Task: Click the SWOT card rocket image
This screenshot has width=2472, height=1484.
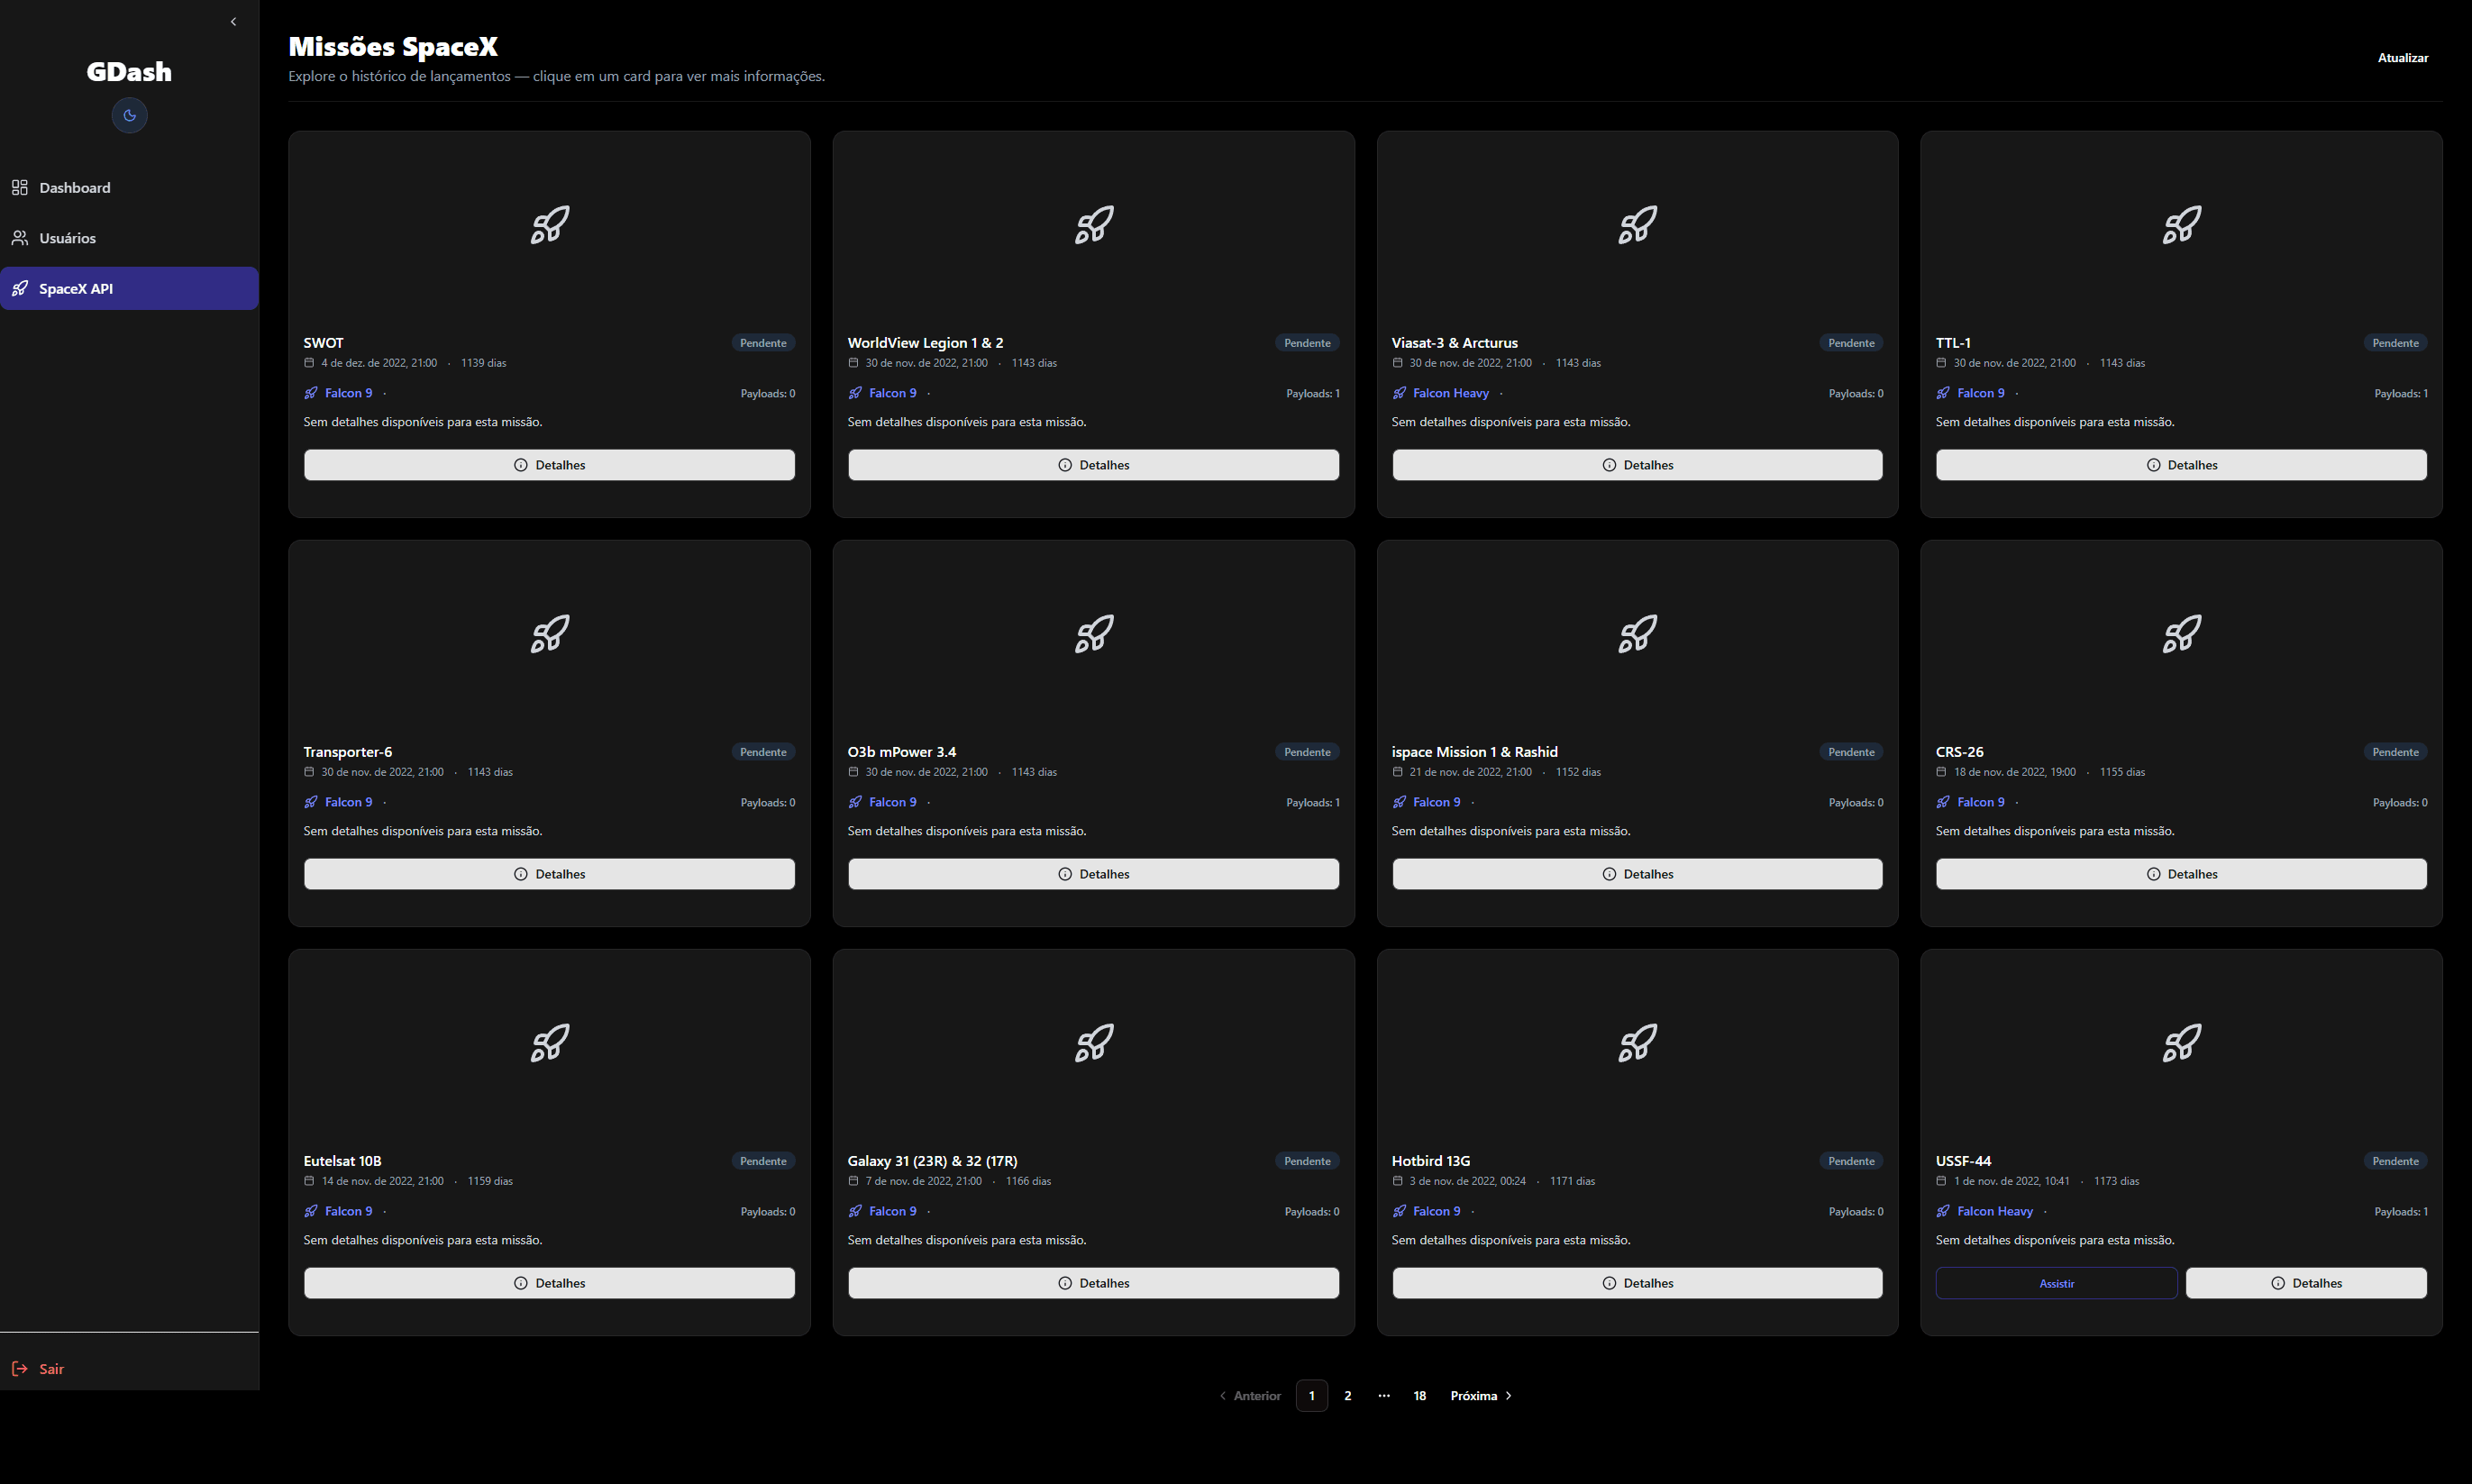Action: 549,225
